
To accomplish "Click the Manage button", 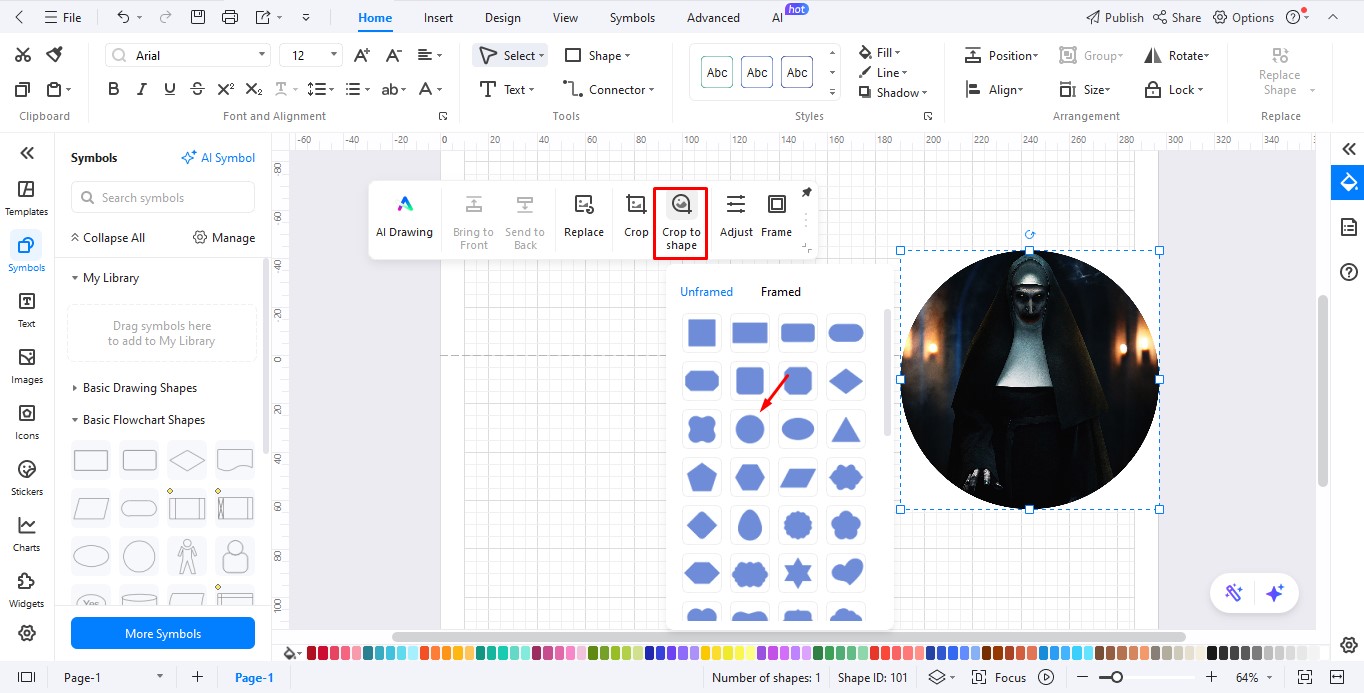I will (224, 238).
